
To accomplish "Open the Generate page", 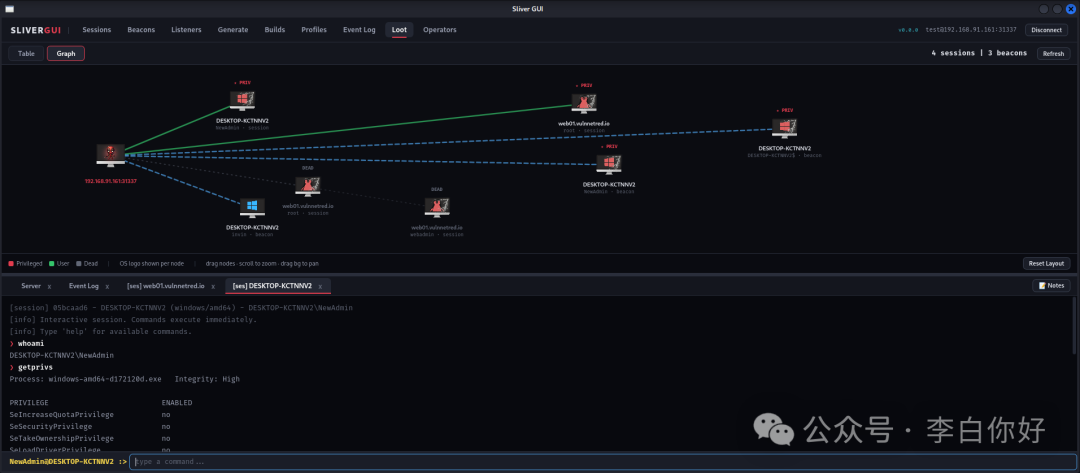I will coord(233,30).
